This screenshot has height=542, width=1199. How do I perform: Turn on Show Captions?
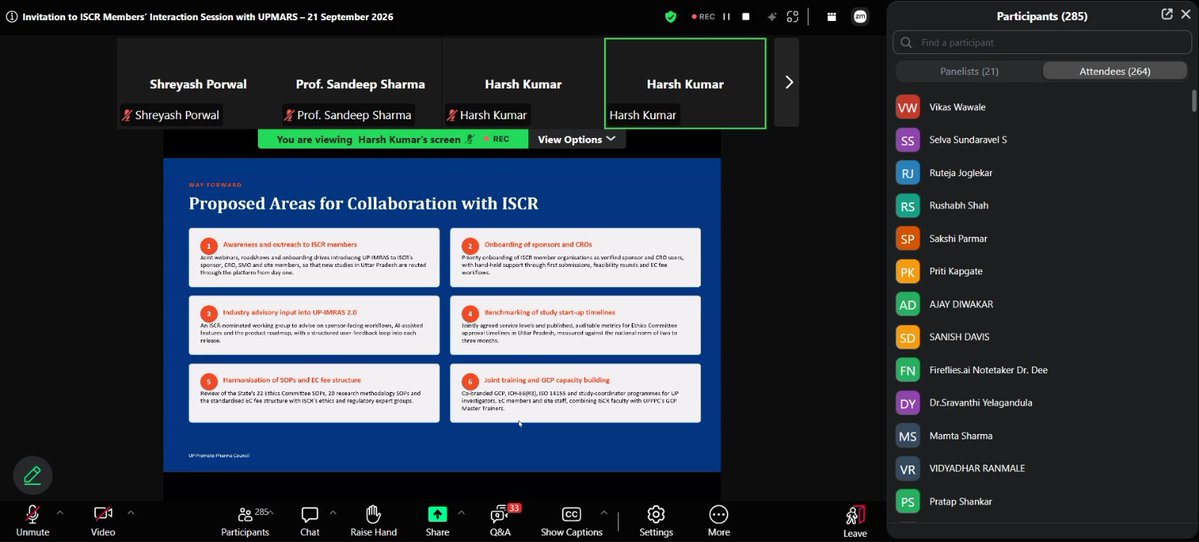pos(571,521)
